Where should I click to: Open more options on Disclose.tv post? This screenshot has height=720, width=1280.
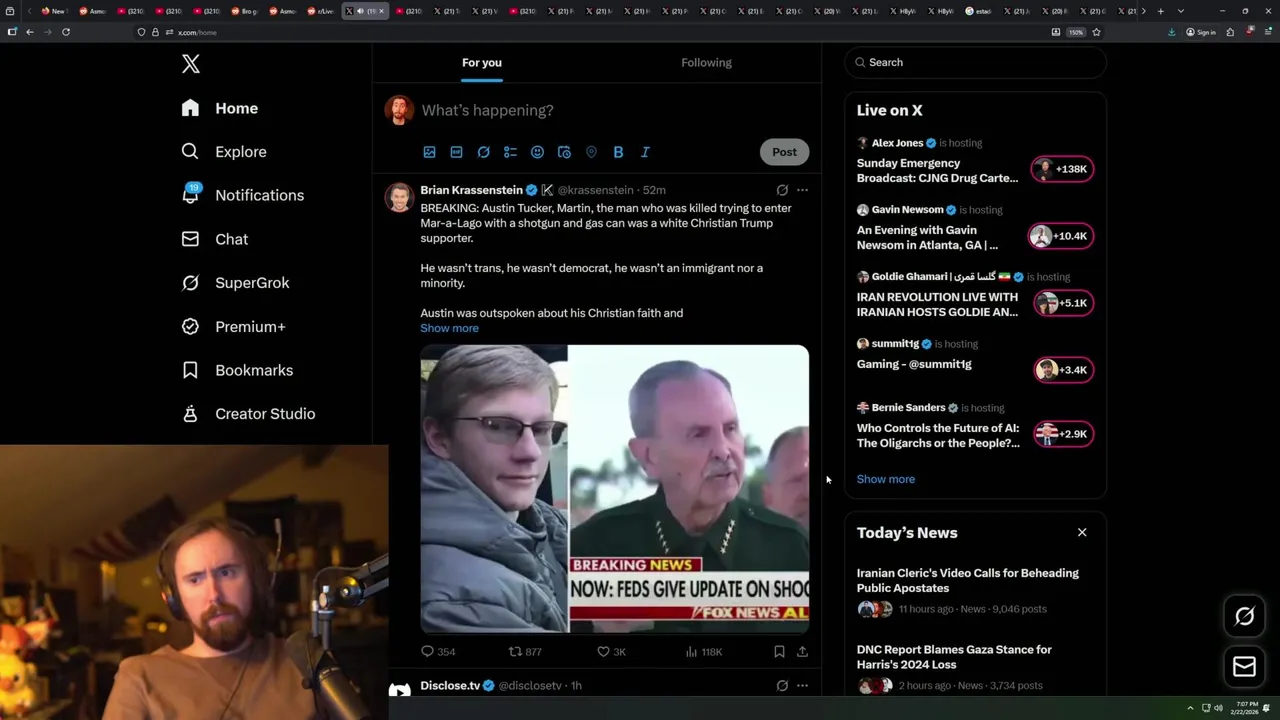[x=802, y=686]
